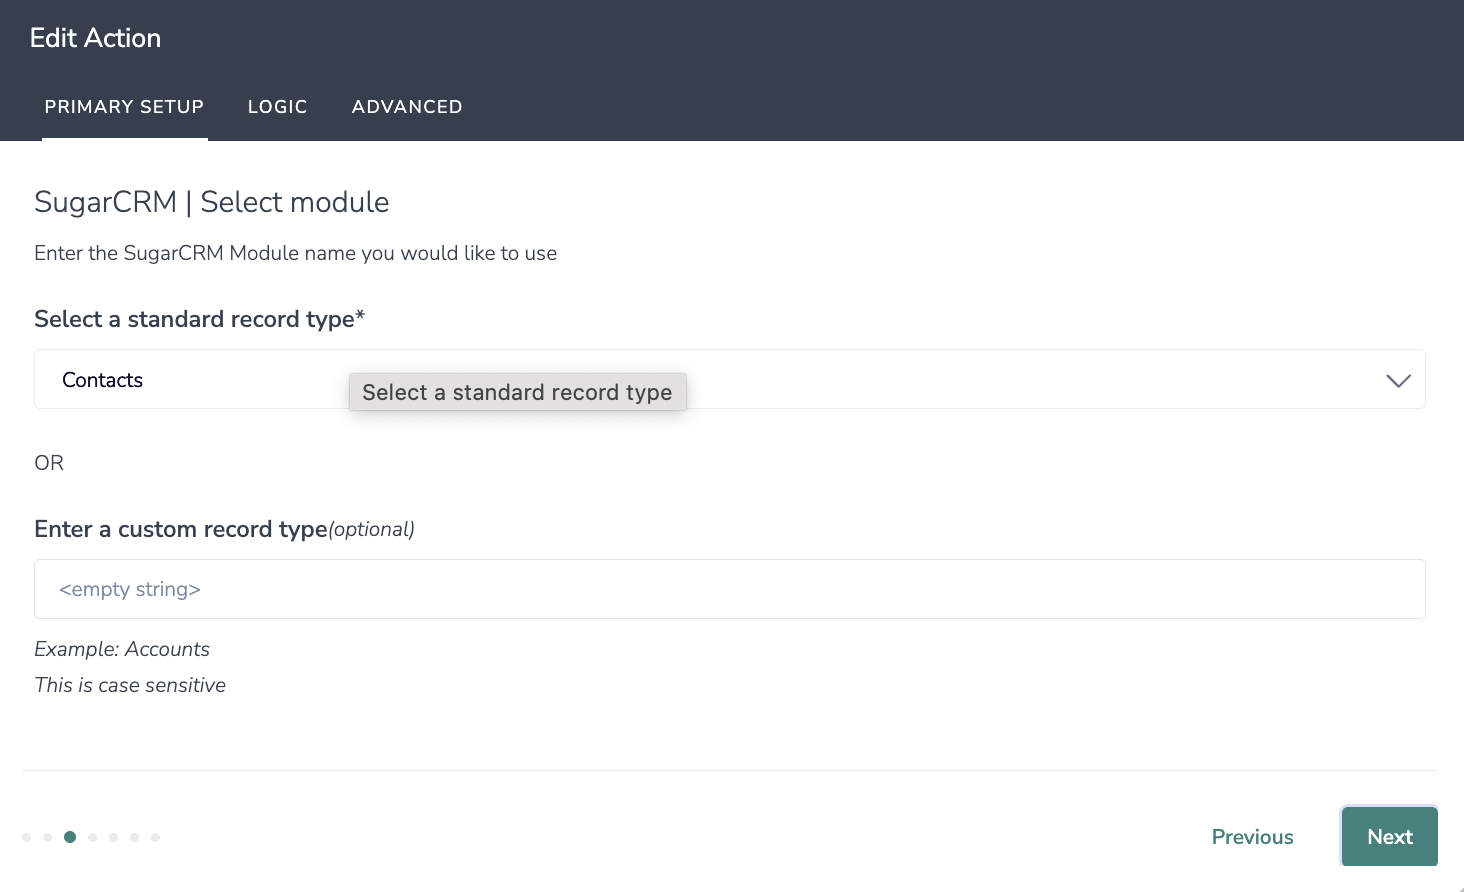Jump to the last step pagination dot
1464x892 pixels.
[155, 837]
